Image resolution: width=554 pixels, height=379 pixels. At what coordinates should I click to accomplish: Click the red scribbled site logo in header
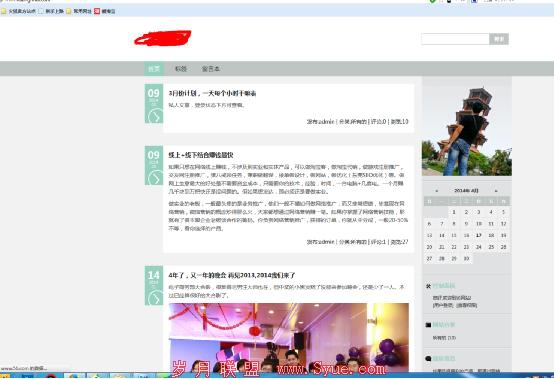point(163,38)
